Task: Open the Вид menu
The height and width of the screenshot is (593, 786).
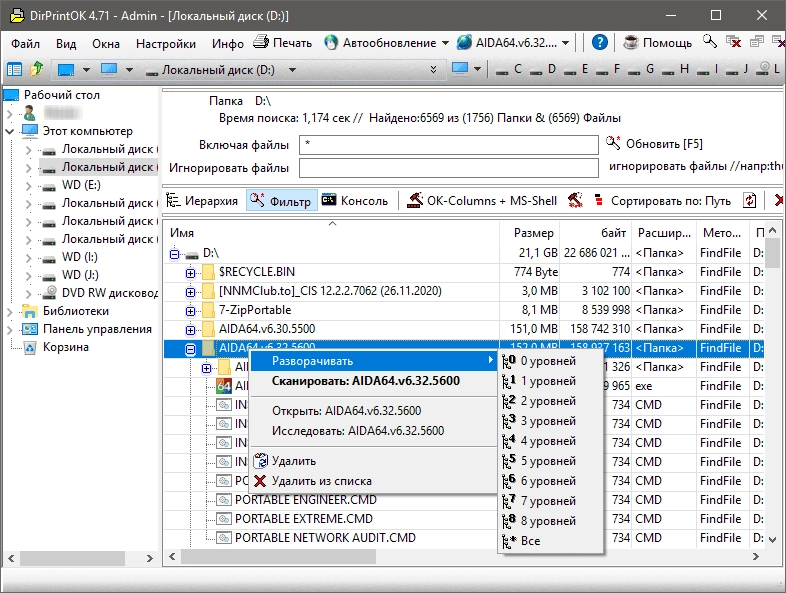Action: pyautogui.click(x=66, y=44)
